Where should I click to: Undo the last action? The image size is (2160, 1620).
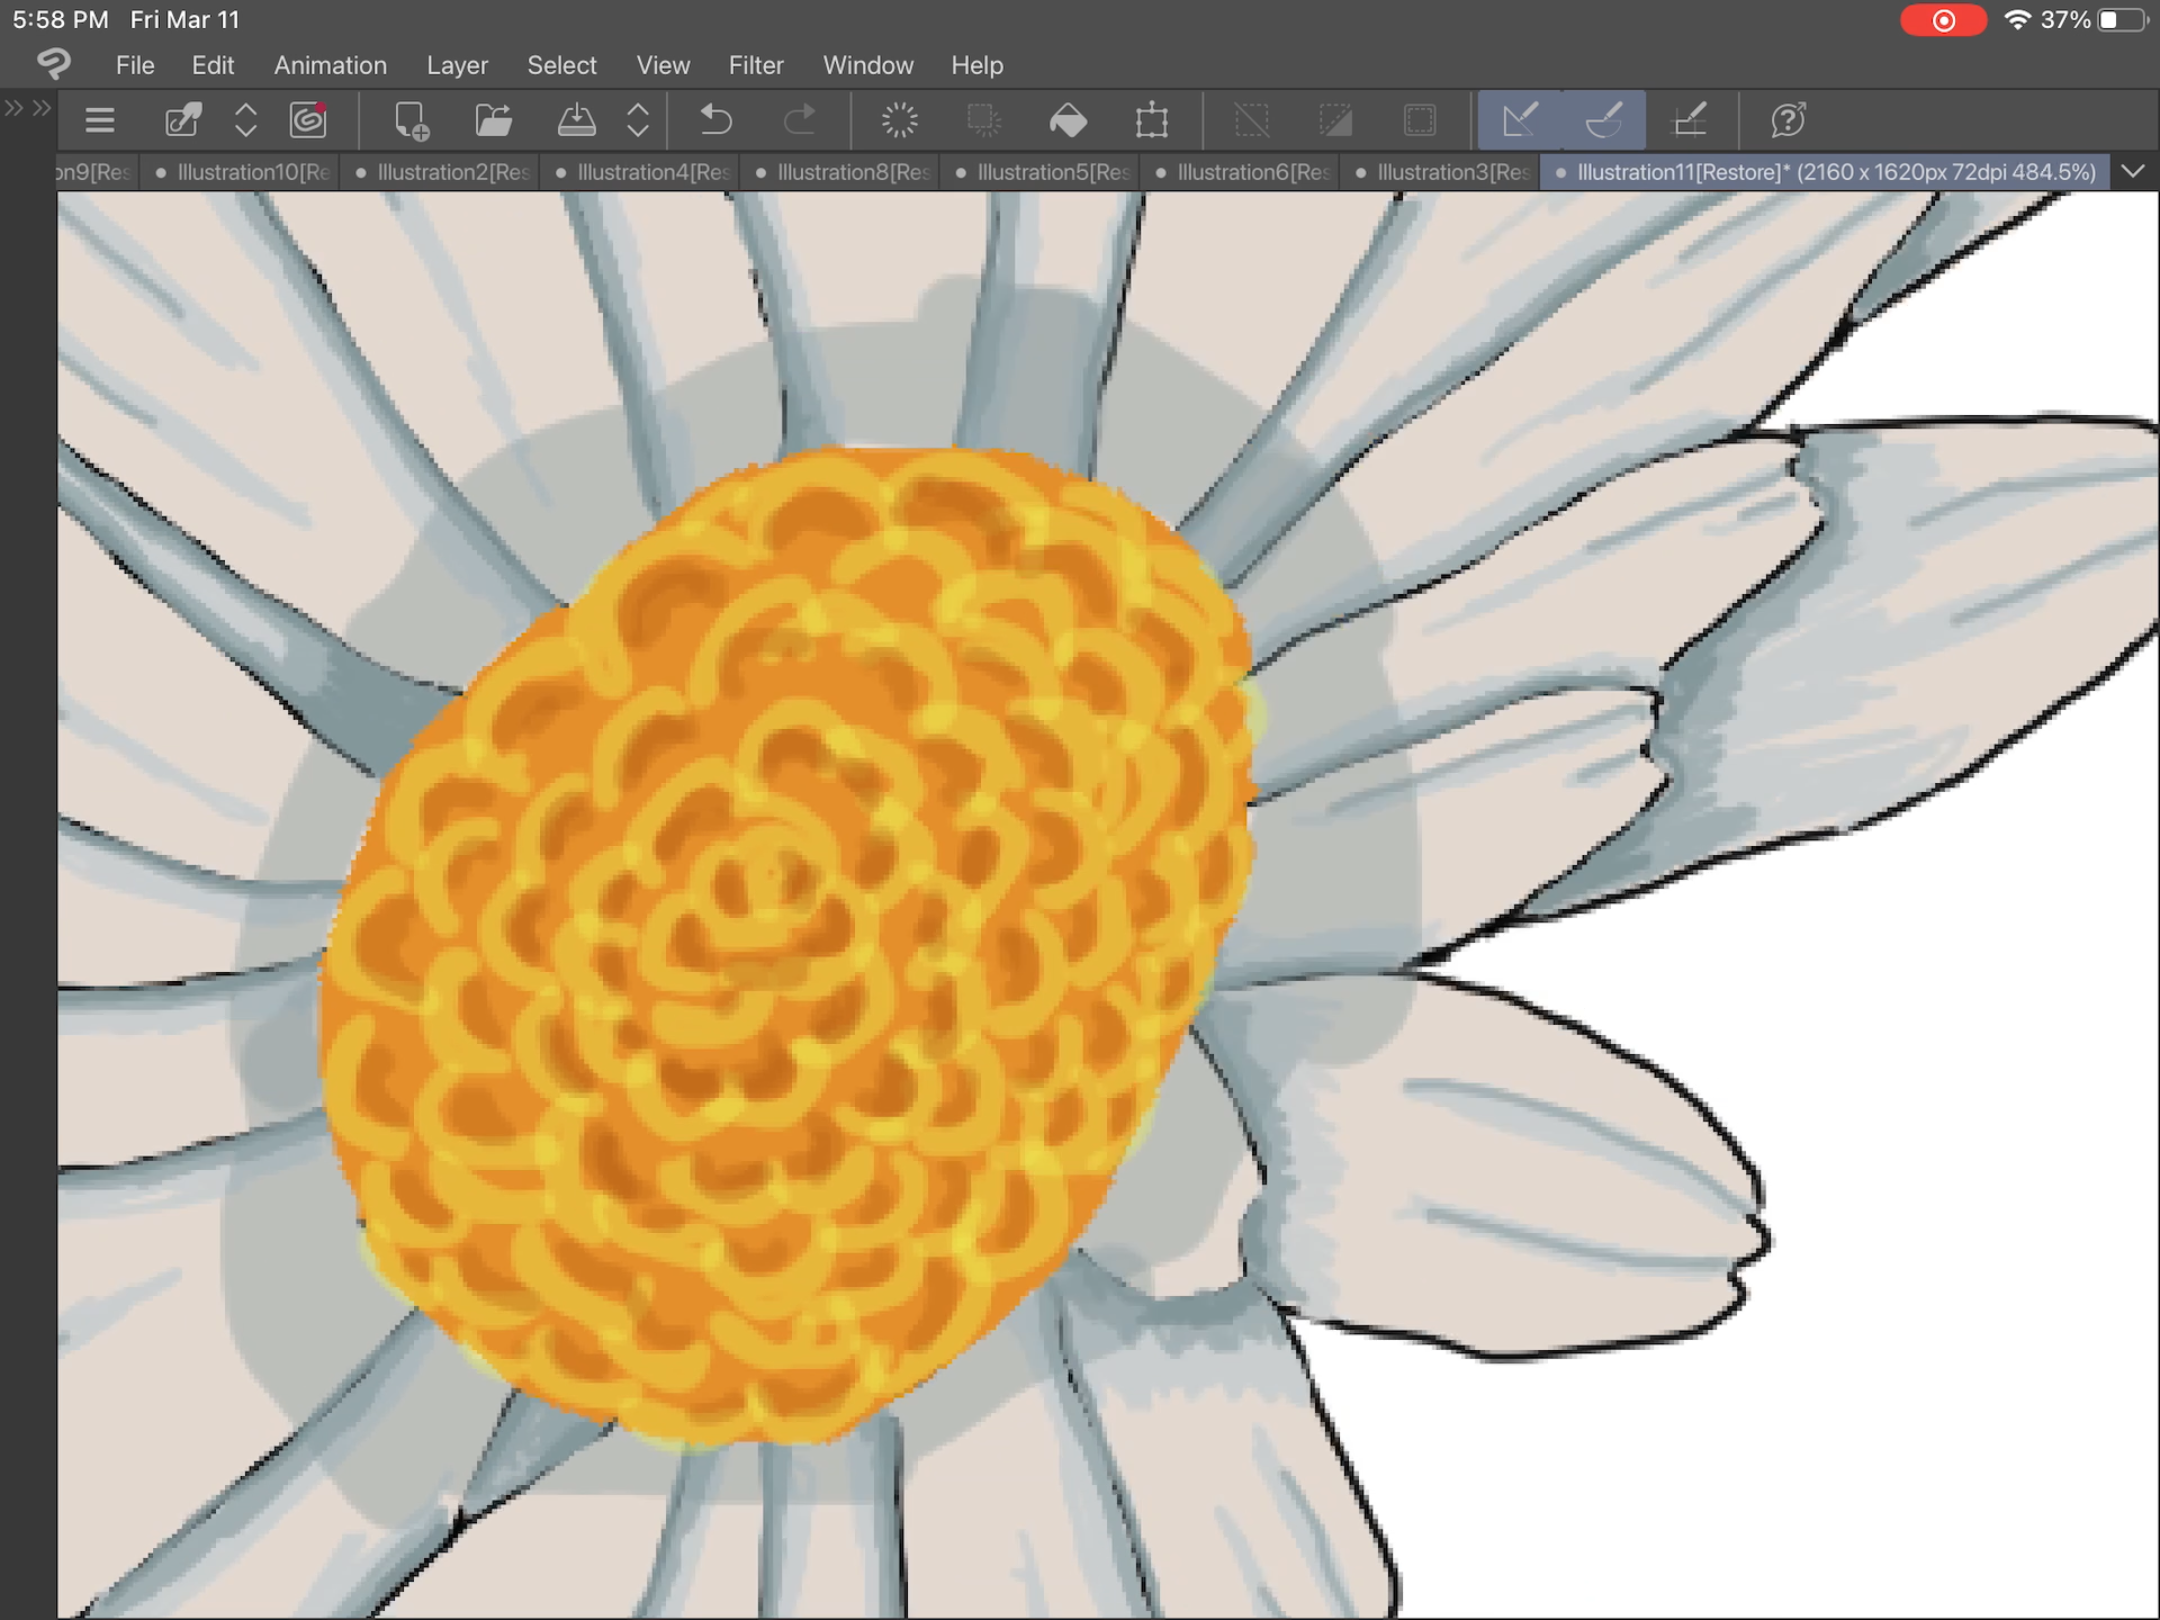point(716,121)
